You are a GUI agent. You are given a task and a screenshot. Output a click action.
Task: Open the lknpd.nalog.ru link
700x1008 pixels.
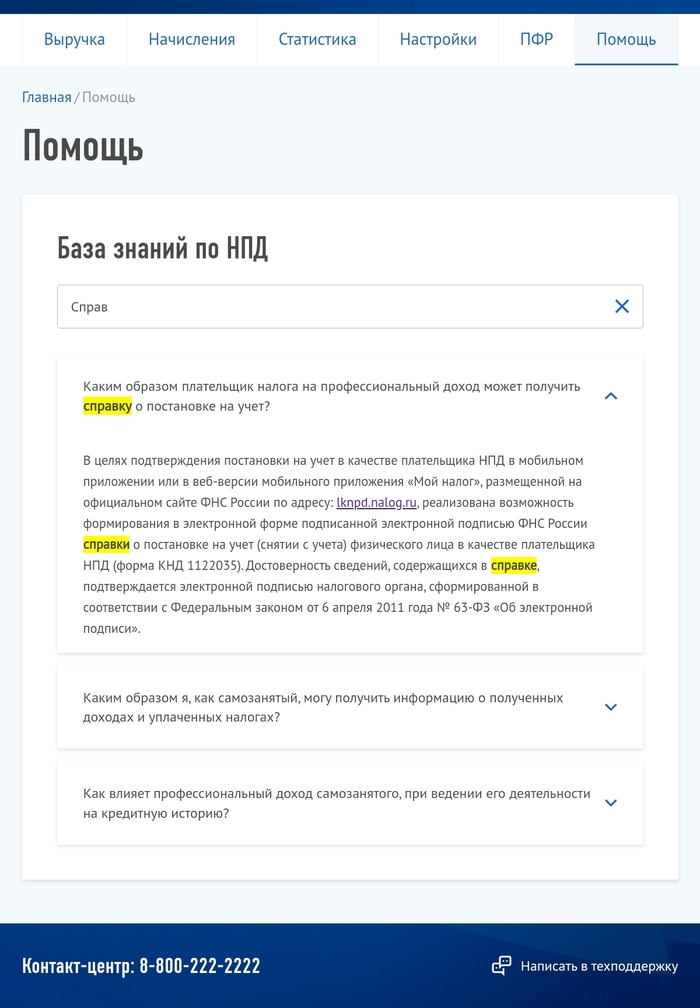pyautogui.click(x=376, y=502)
